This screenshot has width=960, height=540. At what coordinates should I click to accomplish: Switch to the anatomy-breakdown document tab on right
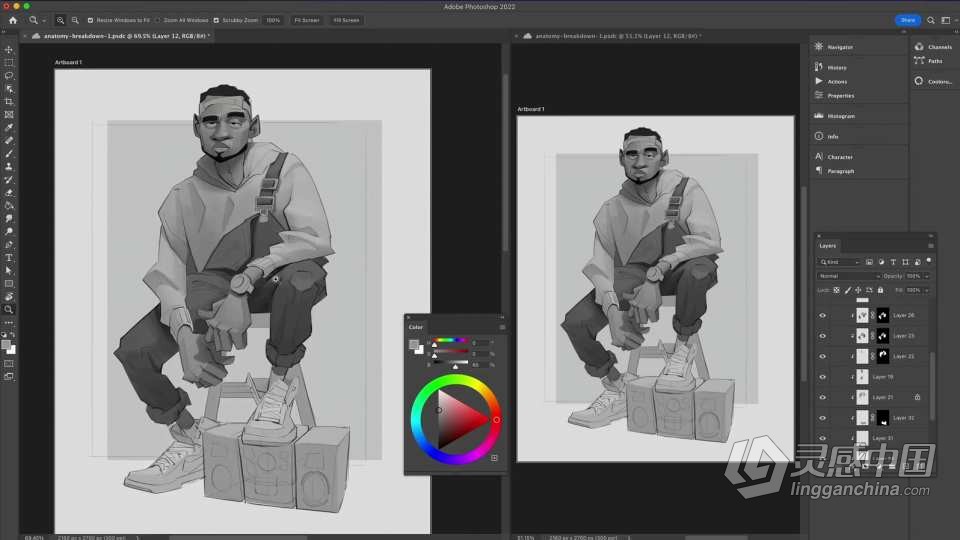[x=613, y=36]
